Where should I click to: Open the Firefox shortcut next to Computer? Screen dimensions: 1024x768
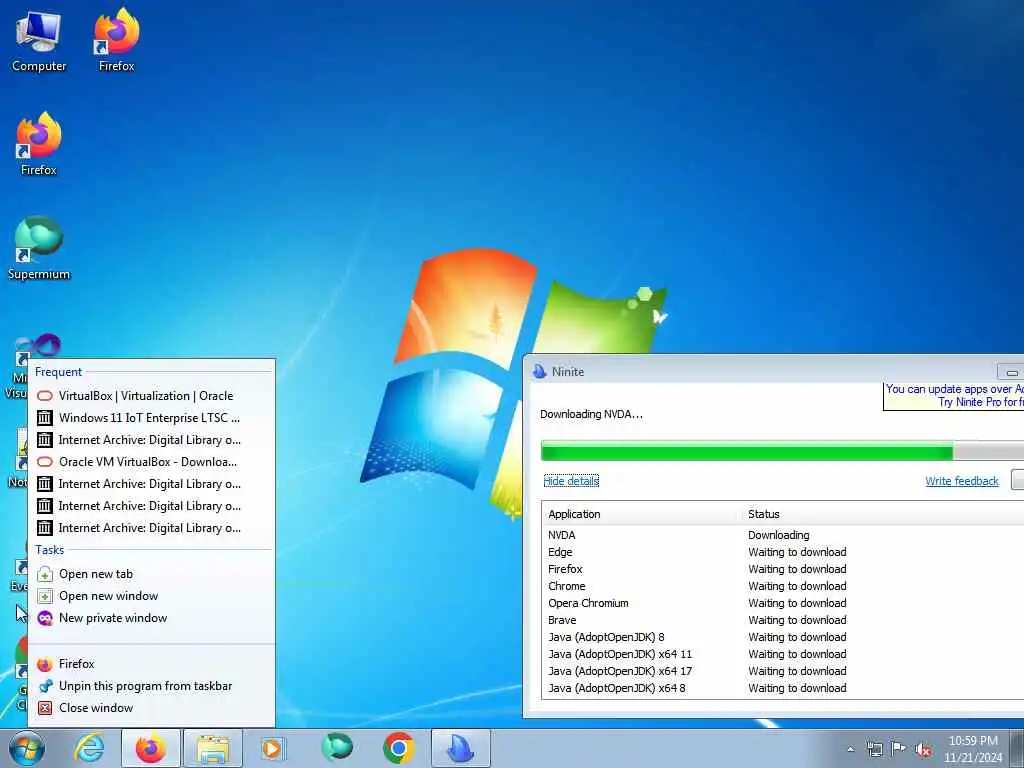click(x=116, y=40)
